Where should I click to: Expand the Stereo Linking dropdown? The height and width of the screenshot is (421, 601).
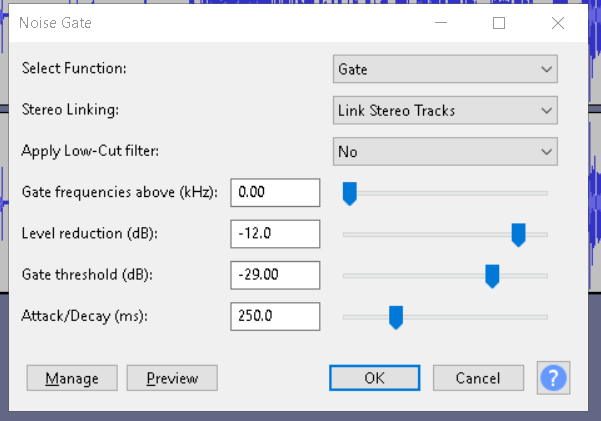point(445,110)
